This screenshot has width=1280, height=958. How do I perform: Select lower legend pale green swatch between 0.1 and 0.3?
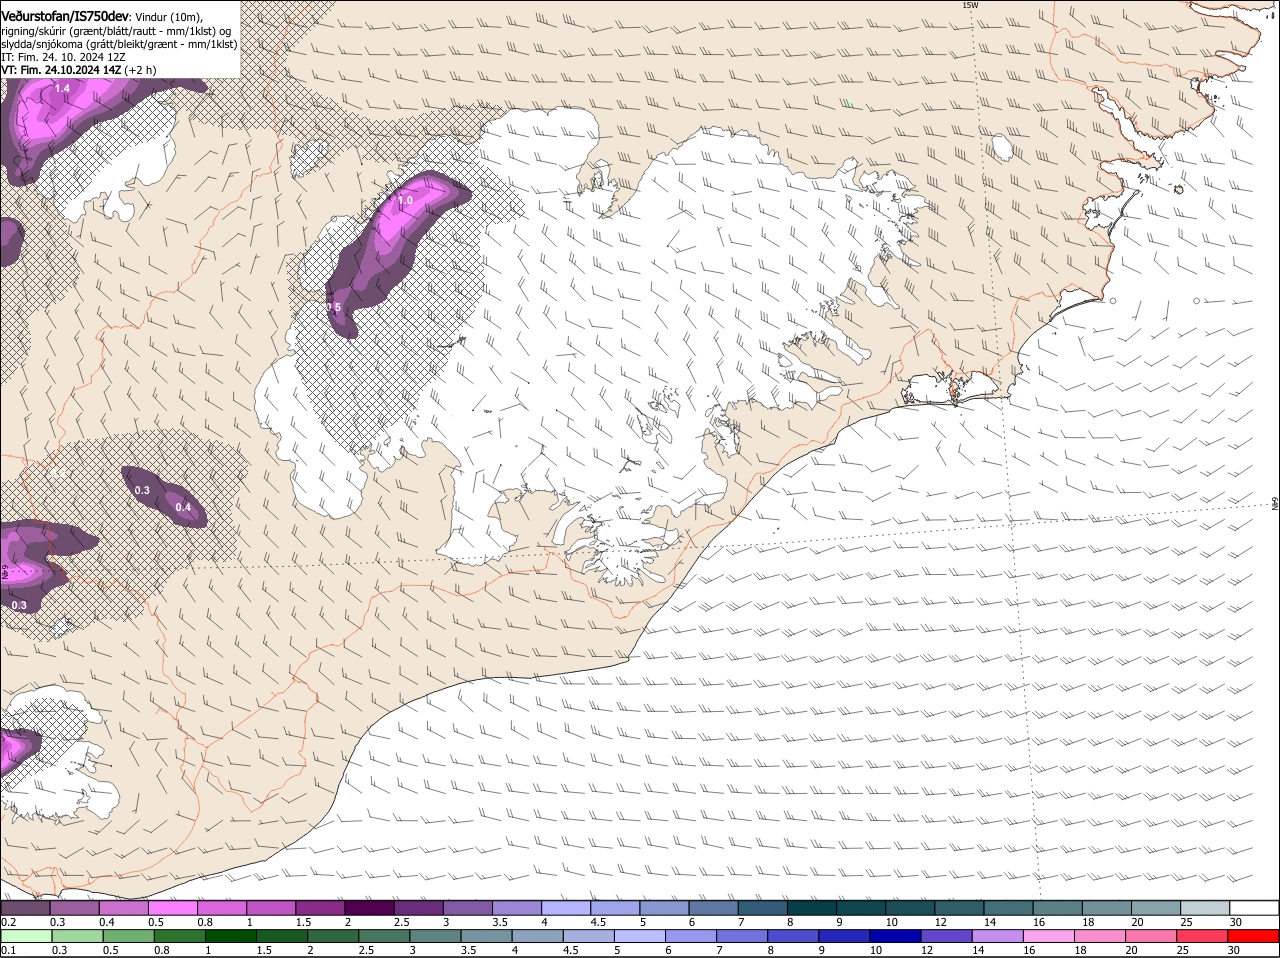tap(27, 937)
